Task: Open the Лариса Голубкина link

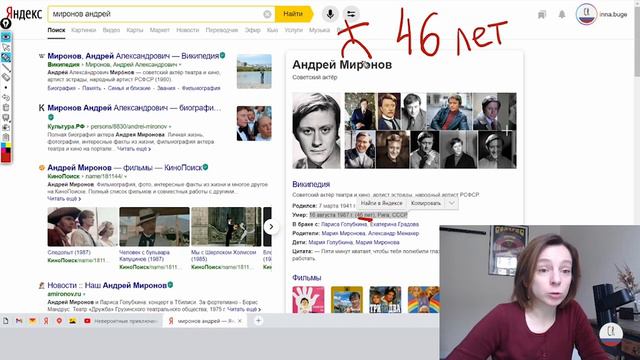Action: [x=344, y=224]
